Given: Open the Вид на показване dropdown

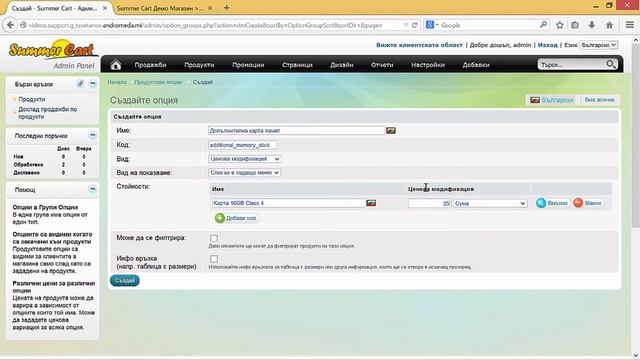Looking at the screenshot, I should 244,173.
